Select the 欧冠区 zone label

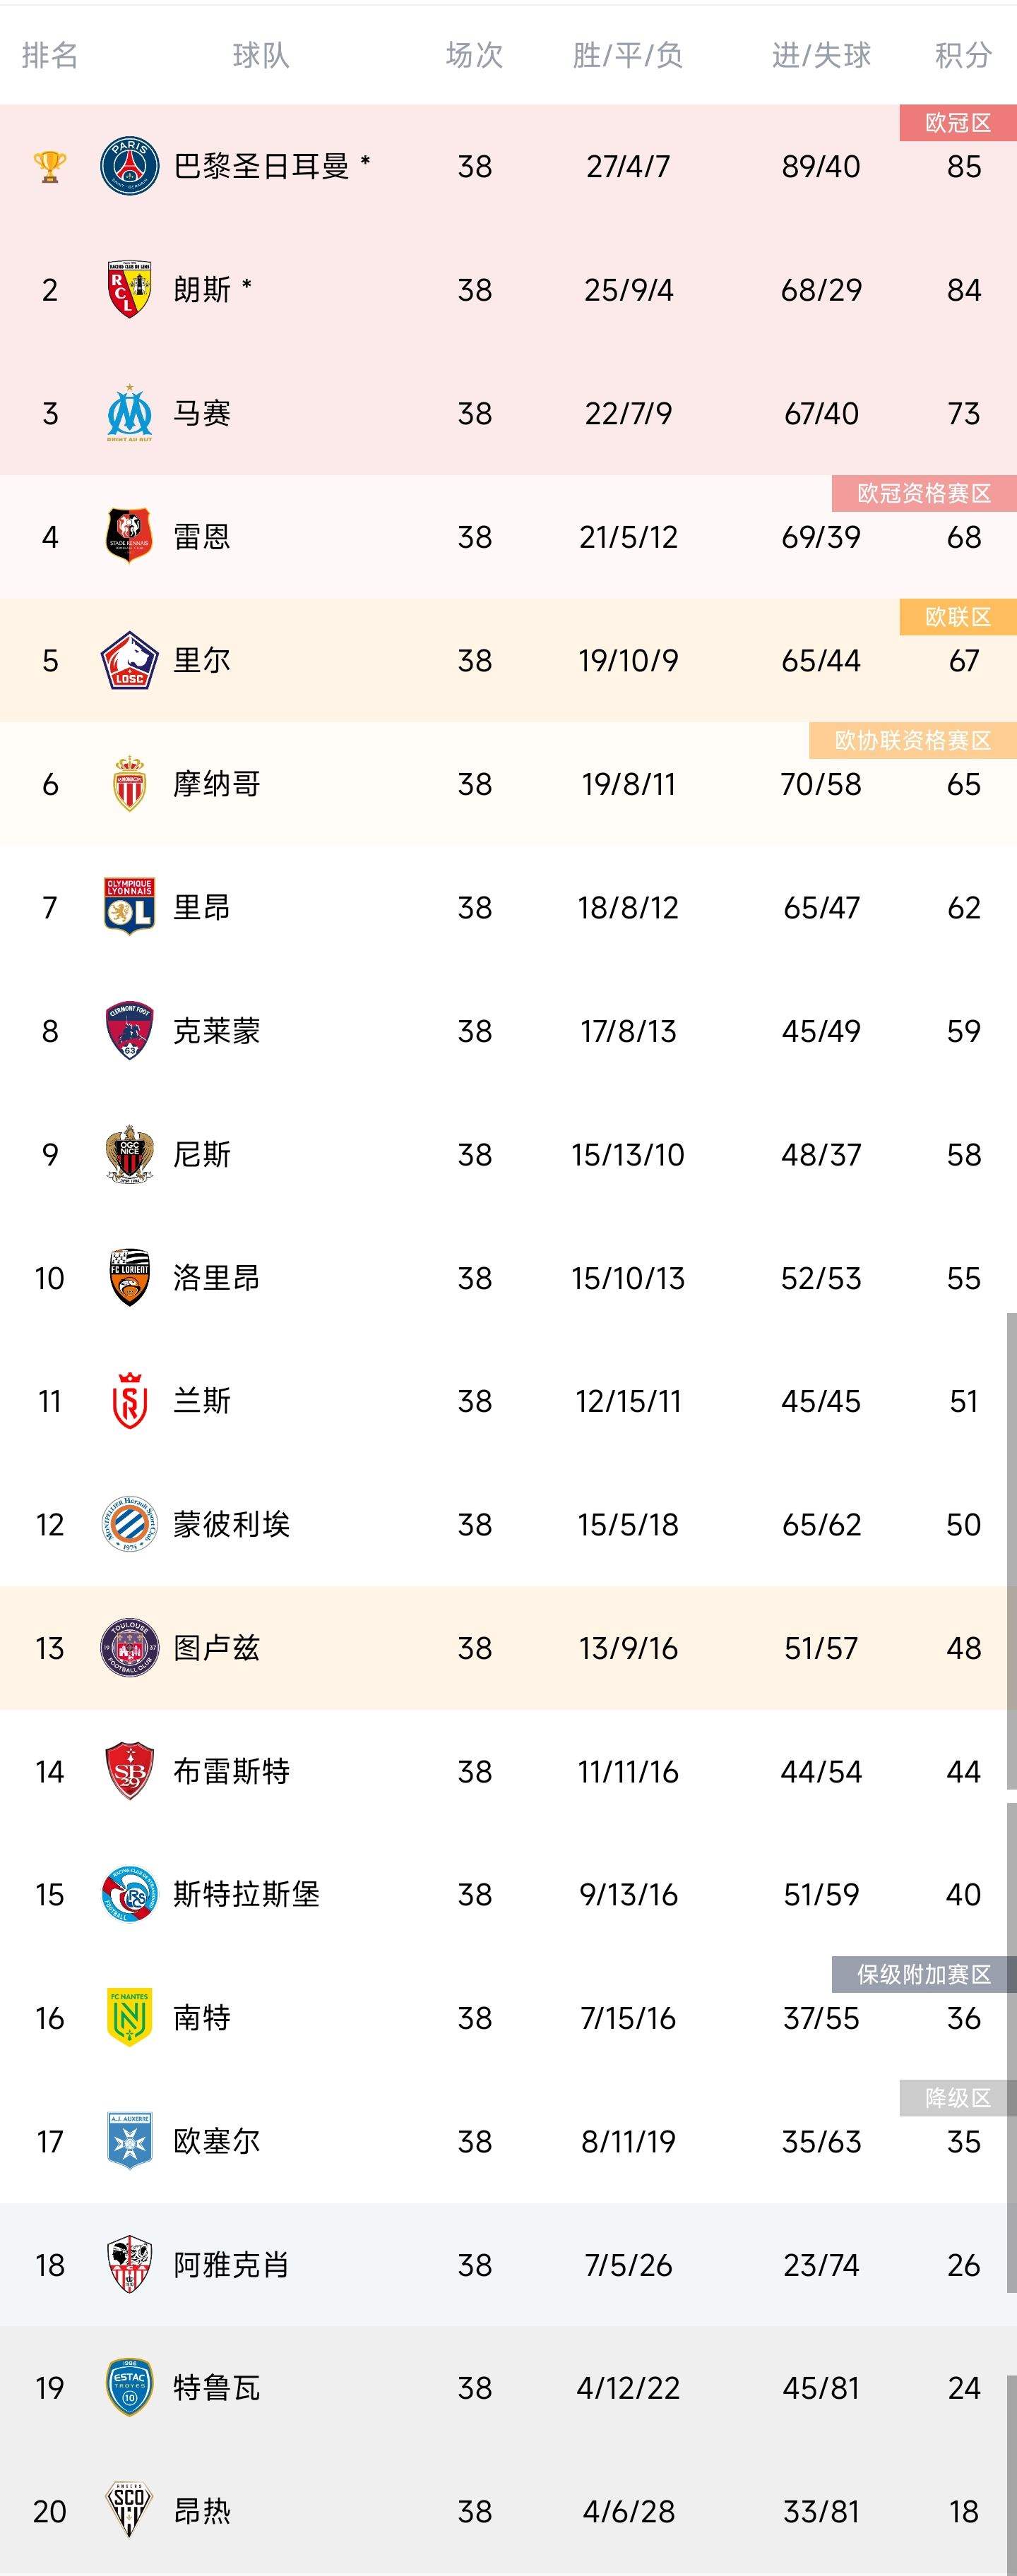click(x=958, y=123)
